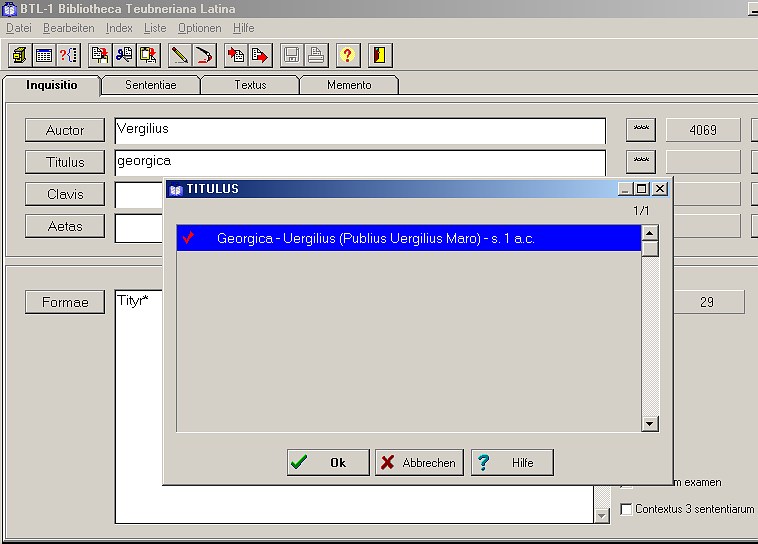Click the yellow help question mark icon
Viewport: 758px width, 544px height.
[x=348, y=55]
